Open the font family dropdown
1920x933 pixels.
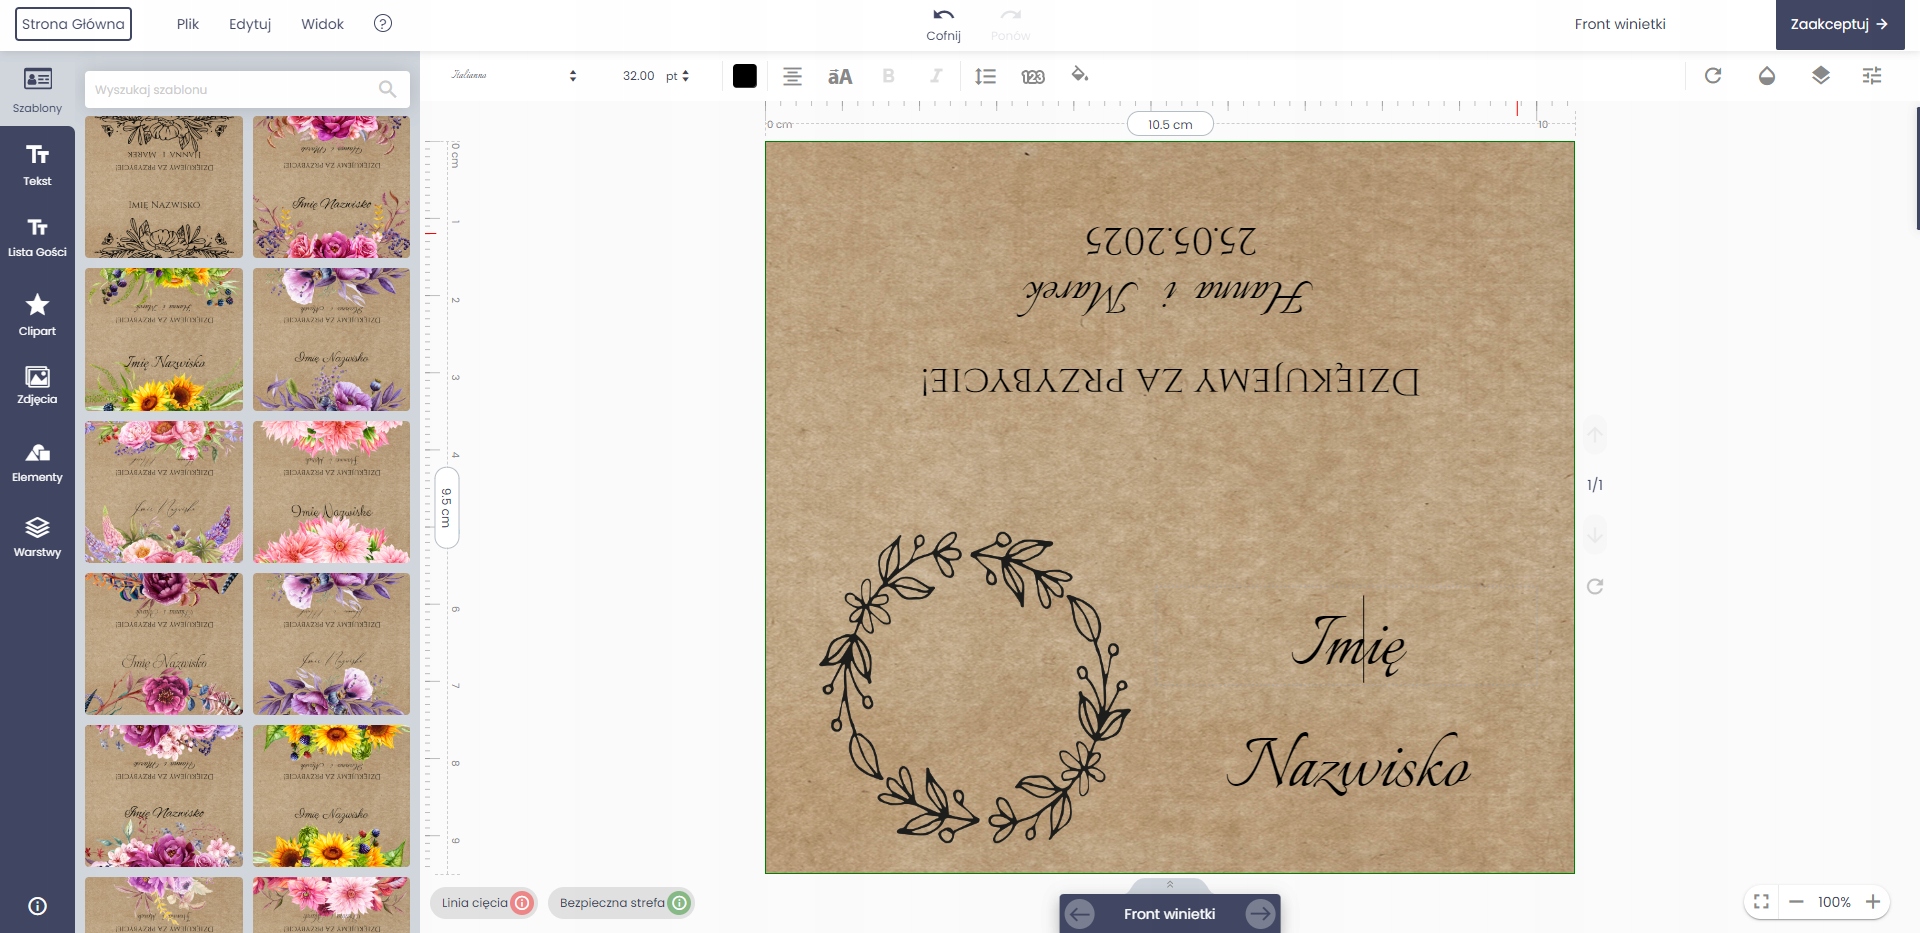pos(513,76)
